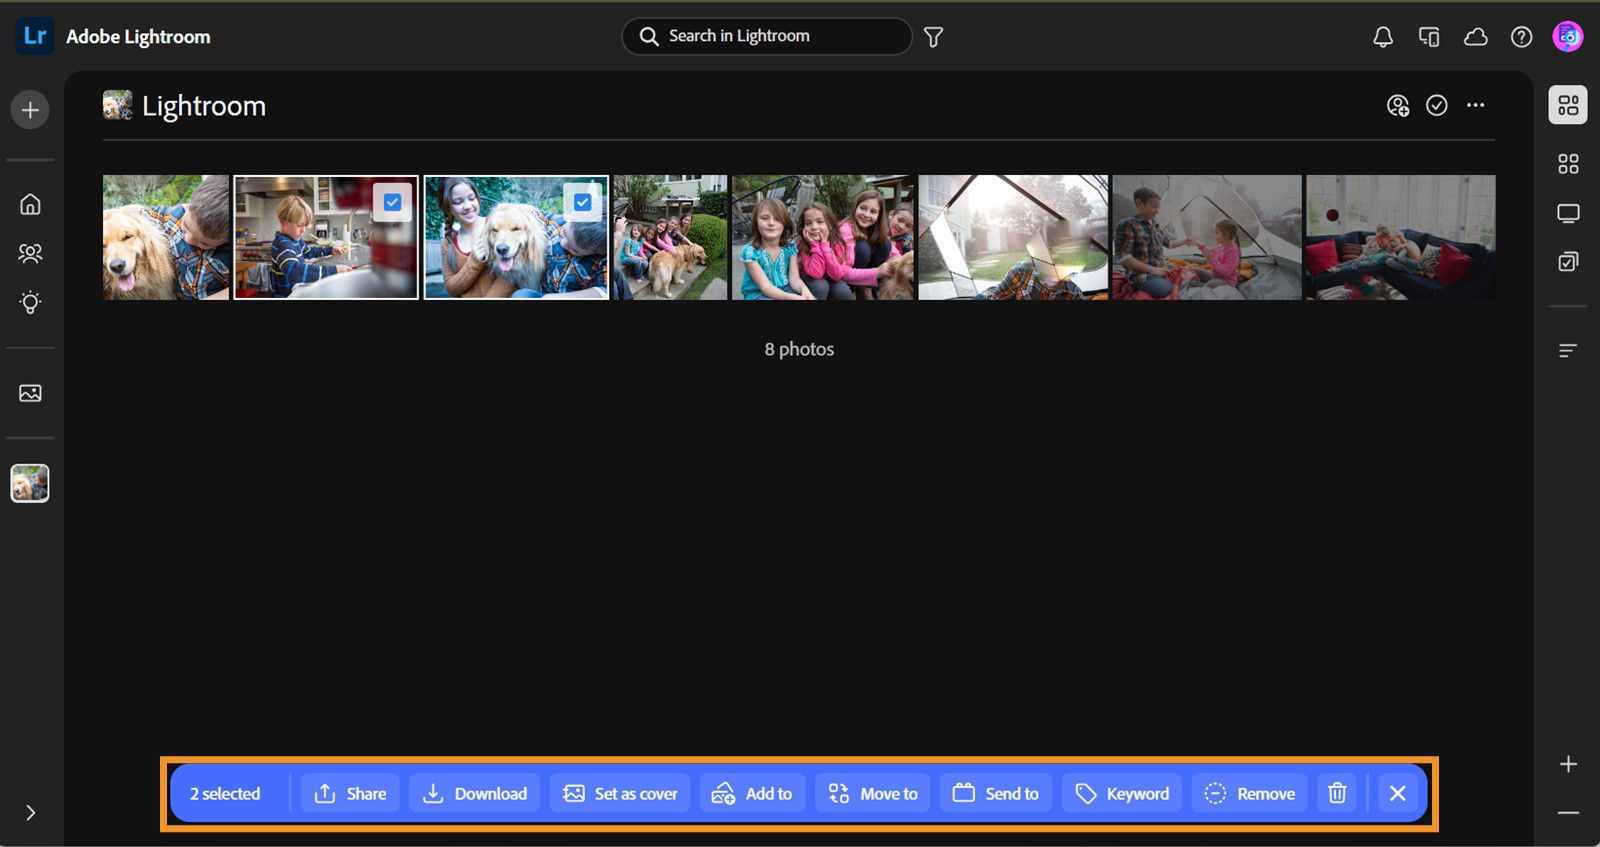The image size is (1600, 847).
Task: Click the add photos plus button in left sidebar
Action: [30, 109]
